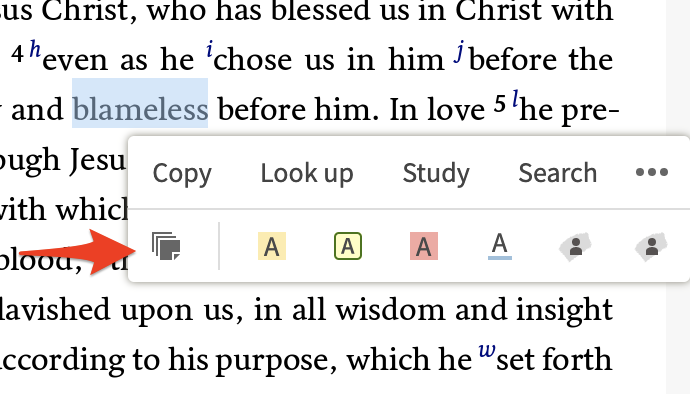Viewport: 690px width, 394px height.
Task: Click the last person brush-stroke icon
Action: click(x=651, y=247)
